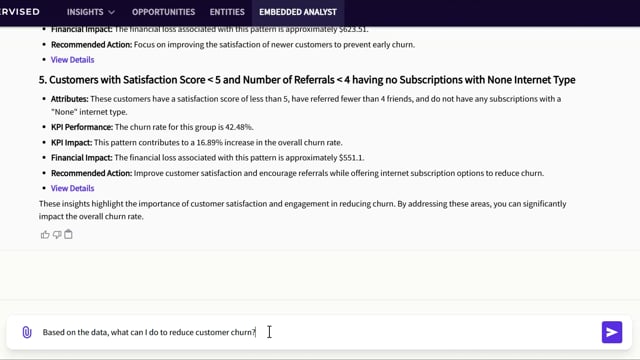Go to the Opportunities tab
640x360 pixels.
(163, 12)
